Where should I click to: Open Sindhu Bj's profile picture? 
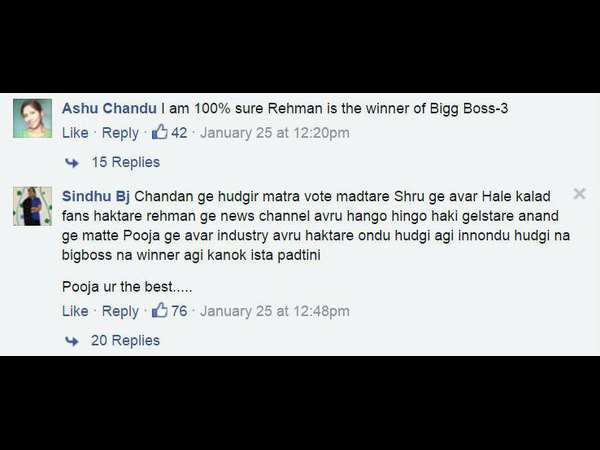click(x=33, y=206)
